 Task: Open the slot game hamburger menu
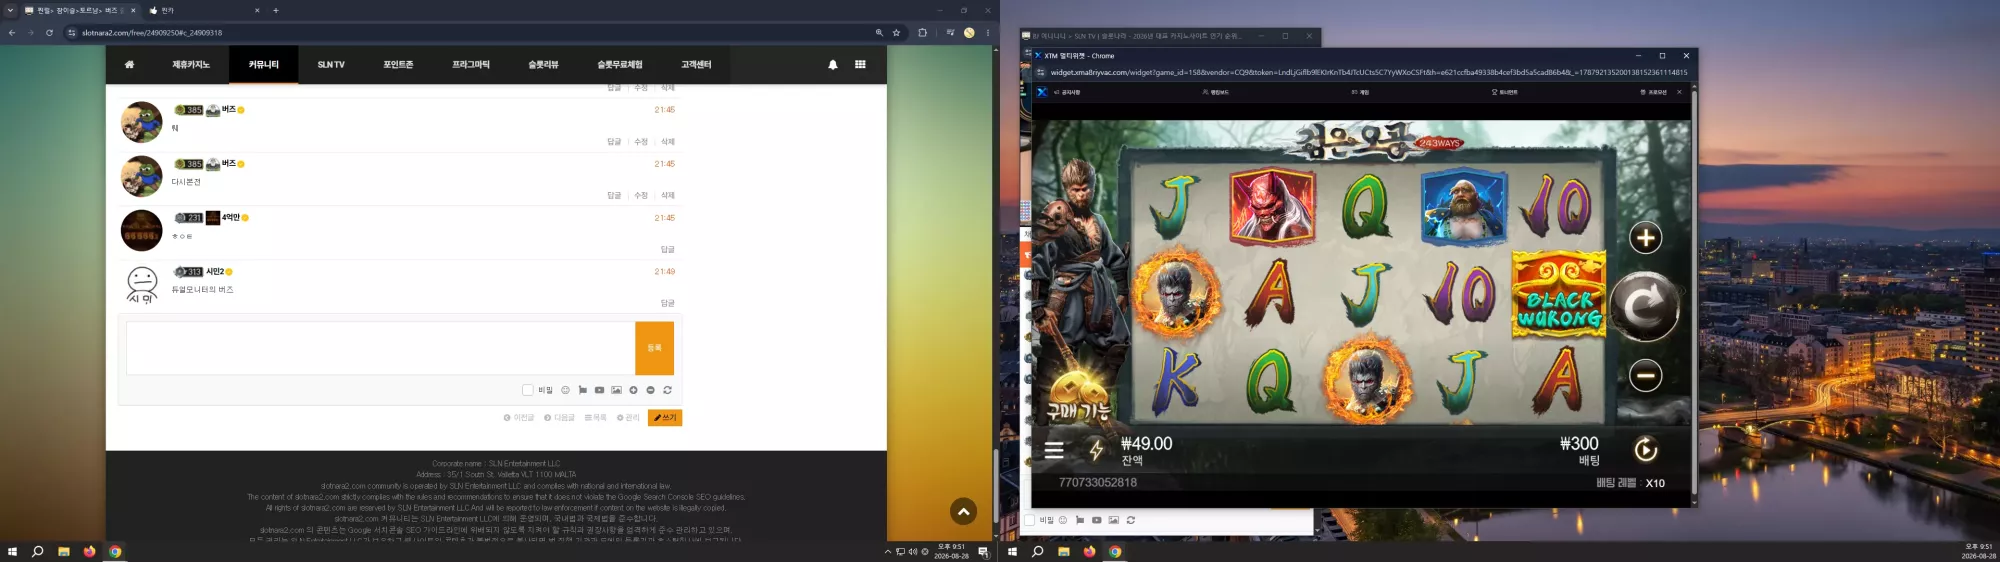coord(1054,450)
